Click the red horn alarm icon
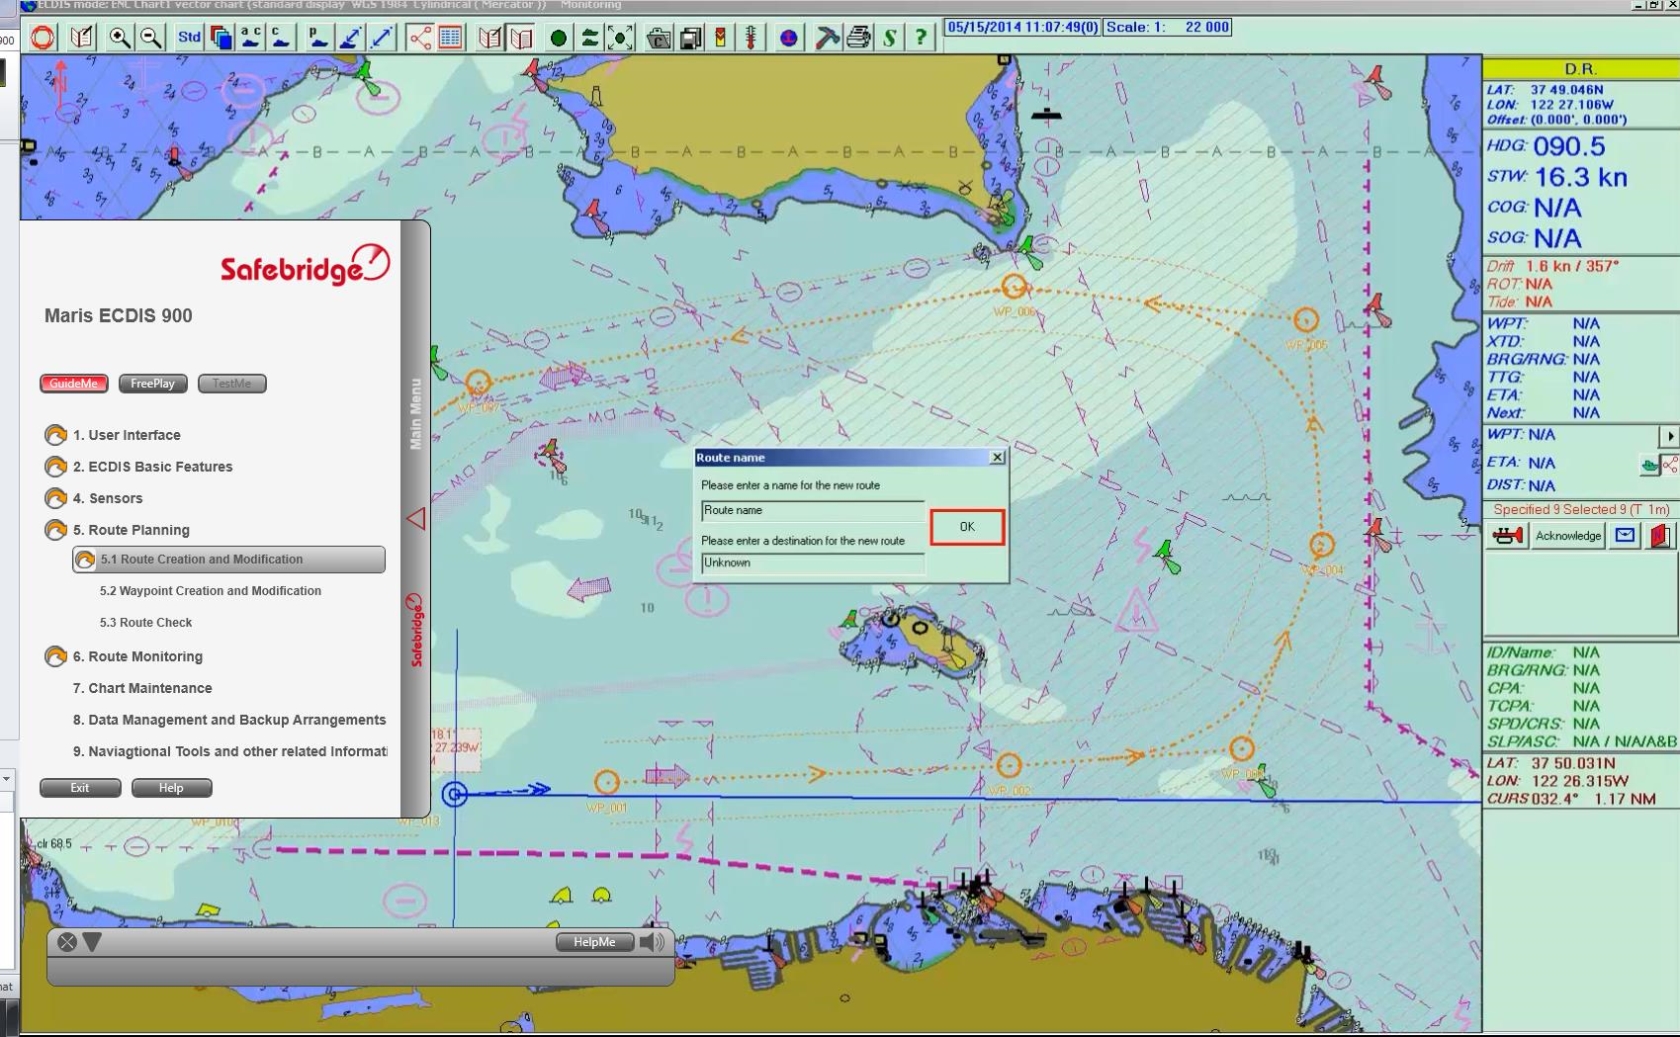 pyautogui.click(x=1507, y=536)
